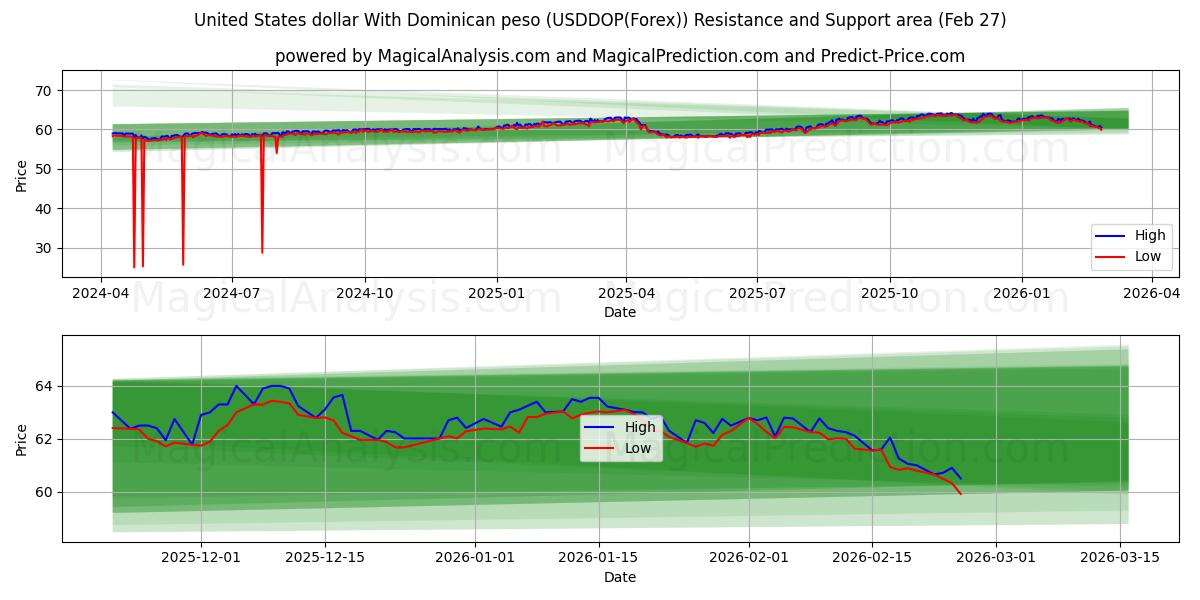Viewport: 1200px width, 600px height.
Task: Click the '2026-03-15' x-axis label in the bottom chart
Action: coord(1120,558)
